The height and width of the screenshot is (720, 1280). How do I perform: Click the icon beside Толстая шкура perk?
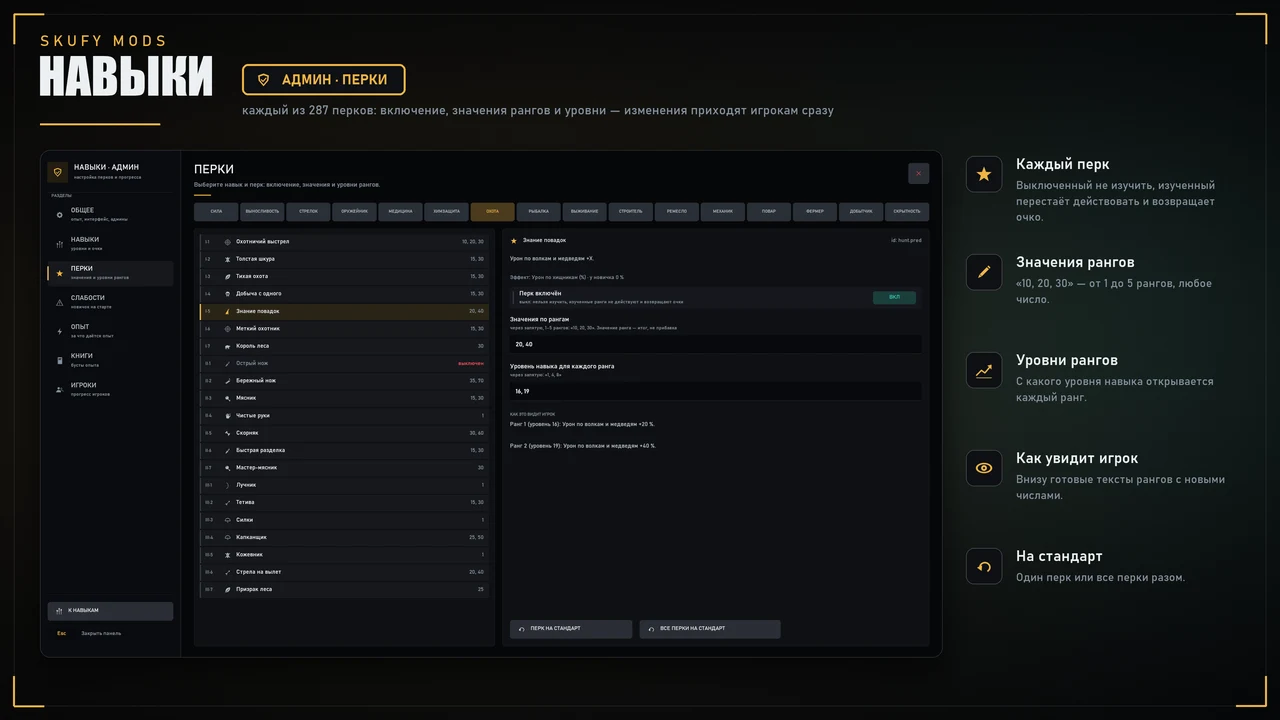tap(227, 259)
